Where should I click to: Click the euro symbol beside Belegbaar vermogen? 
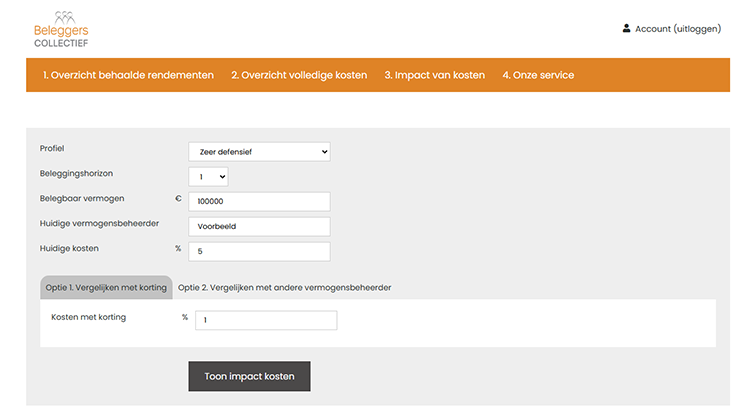coord(178,198)
